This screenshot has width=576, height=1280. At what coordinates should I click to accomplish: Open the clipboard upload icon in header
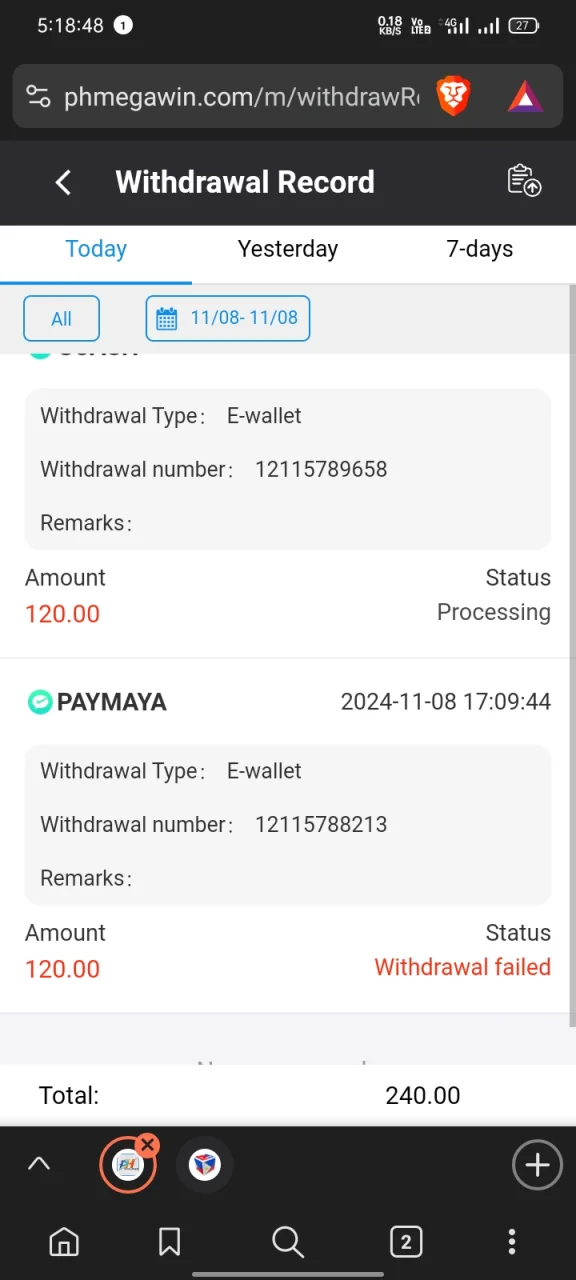(524, 181)
